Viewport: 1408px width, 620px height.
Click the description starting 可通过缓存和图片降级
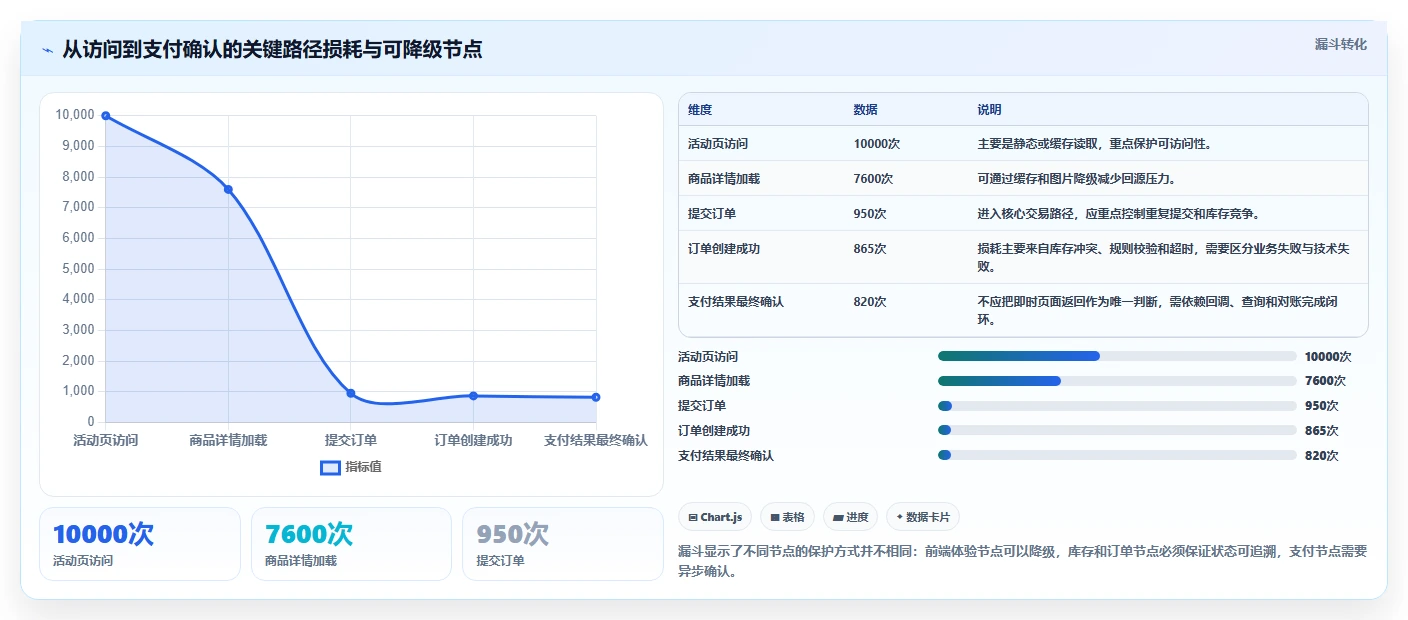coord(1076,179)
